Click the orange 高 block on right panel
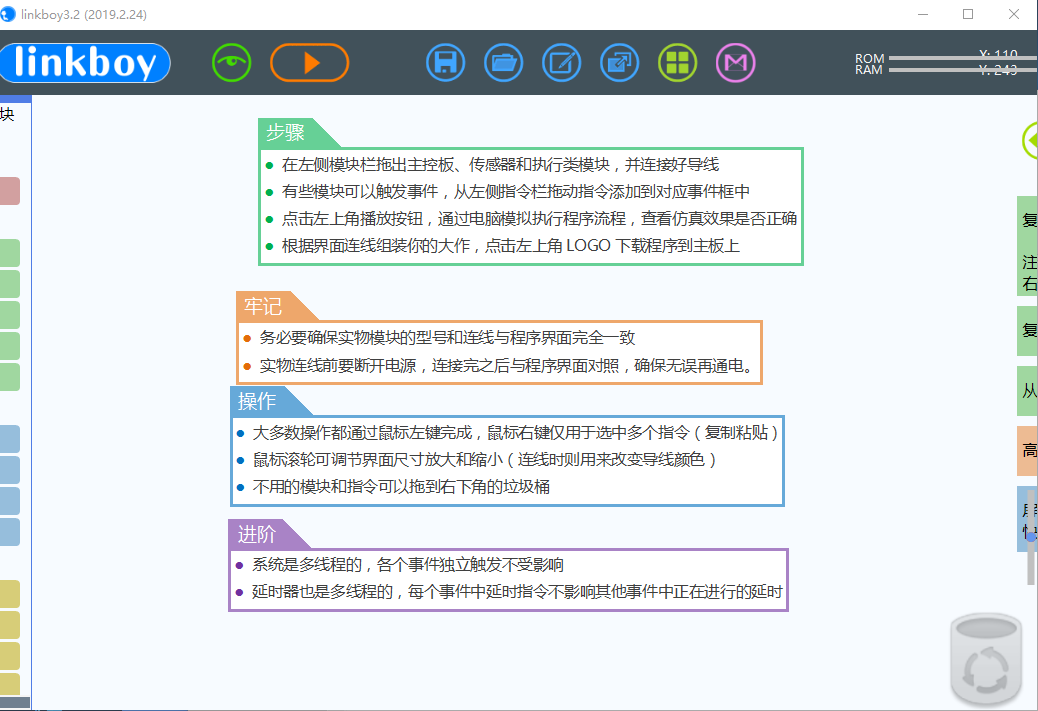The width and height of the screenshot is (1038, 711). 1028,451
